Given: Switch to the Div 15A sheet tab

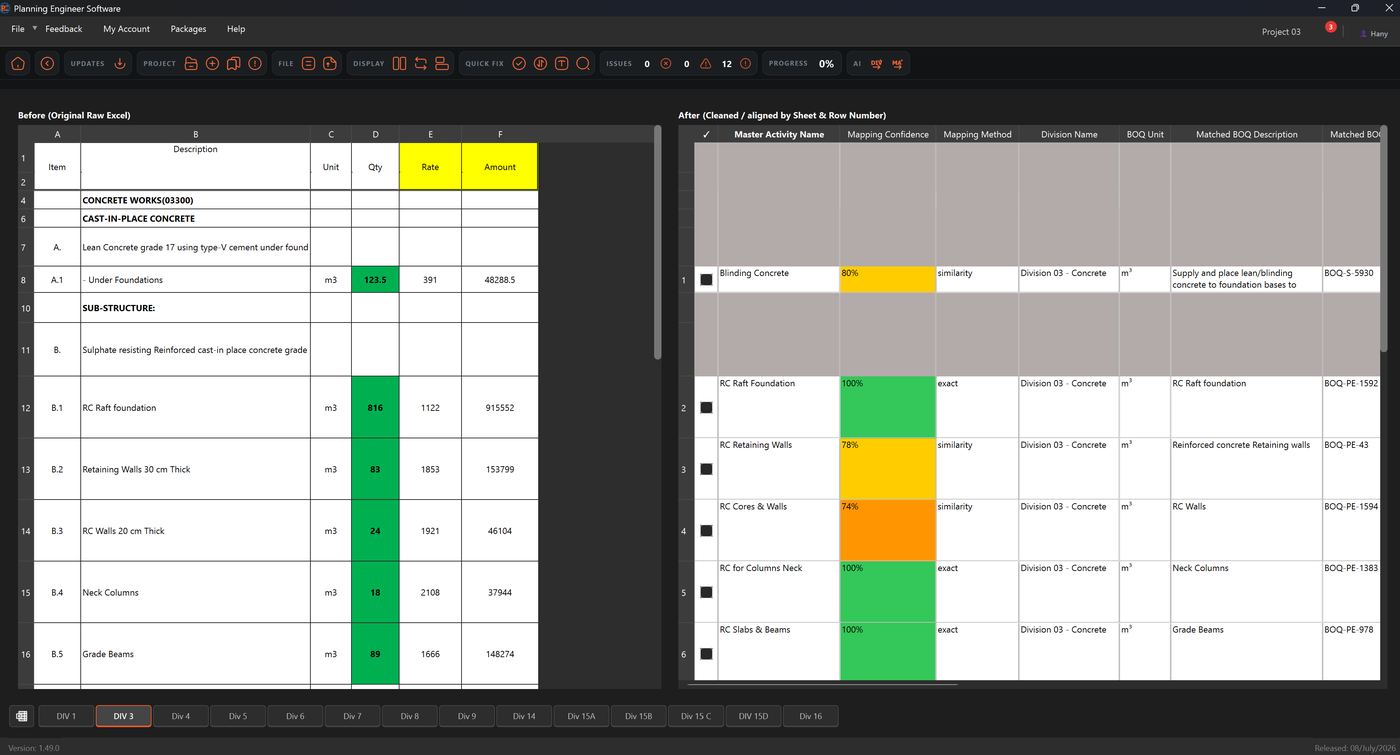Looking at the screenshot, I should 581,716.
